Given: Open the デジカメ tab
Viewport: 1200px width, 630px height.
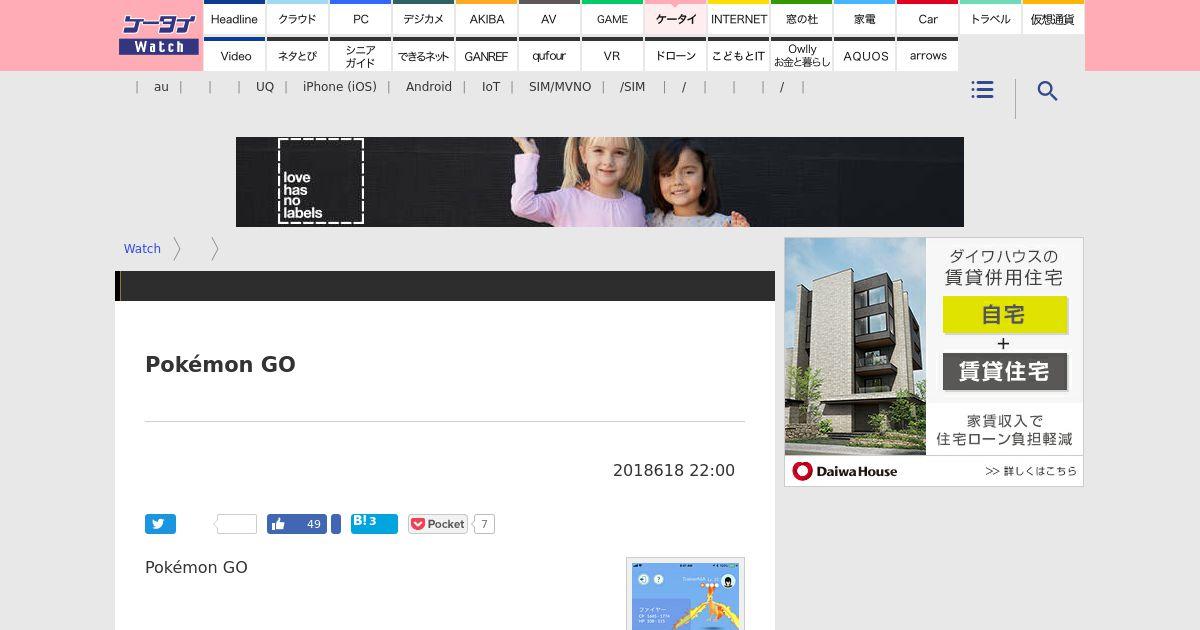Looking at the screenshot, I should (423, 18).
